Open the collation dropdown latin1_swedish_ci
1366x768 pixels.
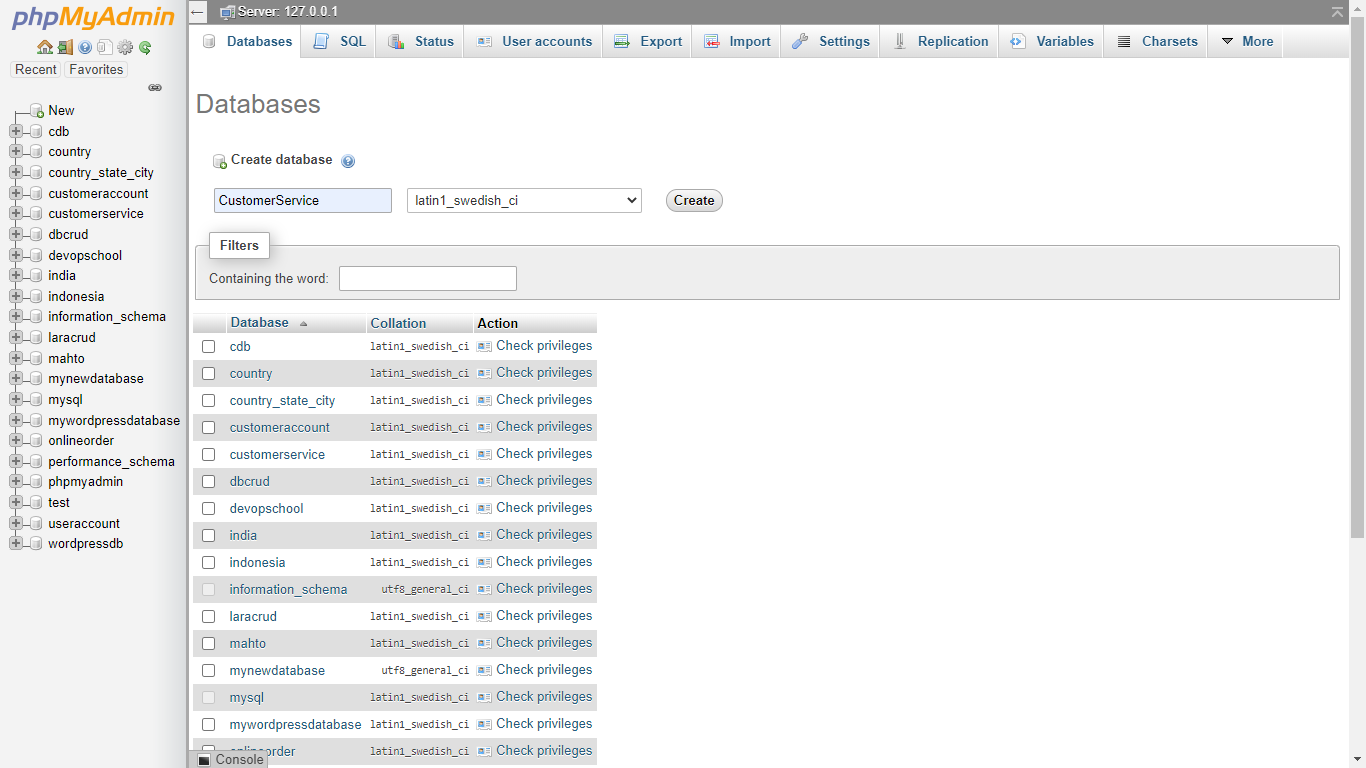coord(524,201)
